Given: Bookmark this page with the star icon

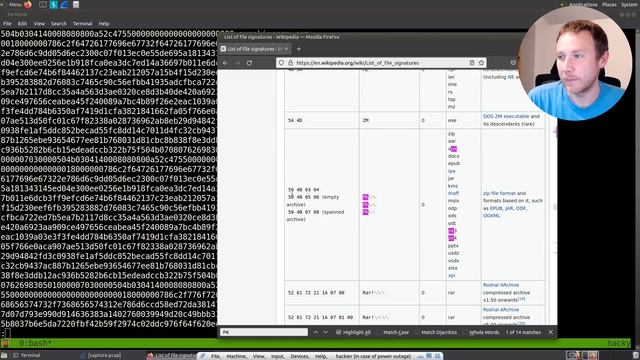Looking at the screenshot, I should point(481,63).
